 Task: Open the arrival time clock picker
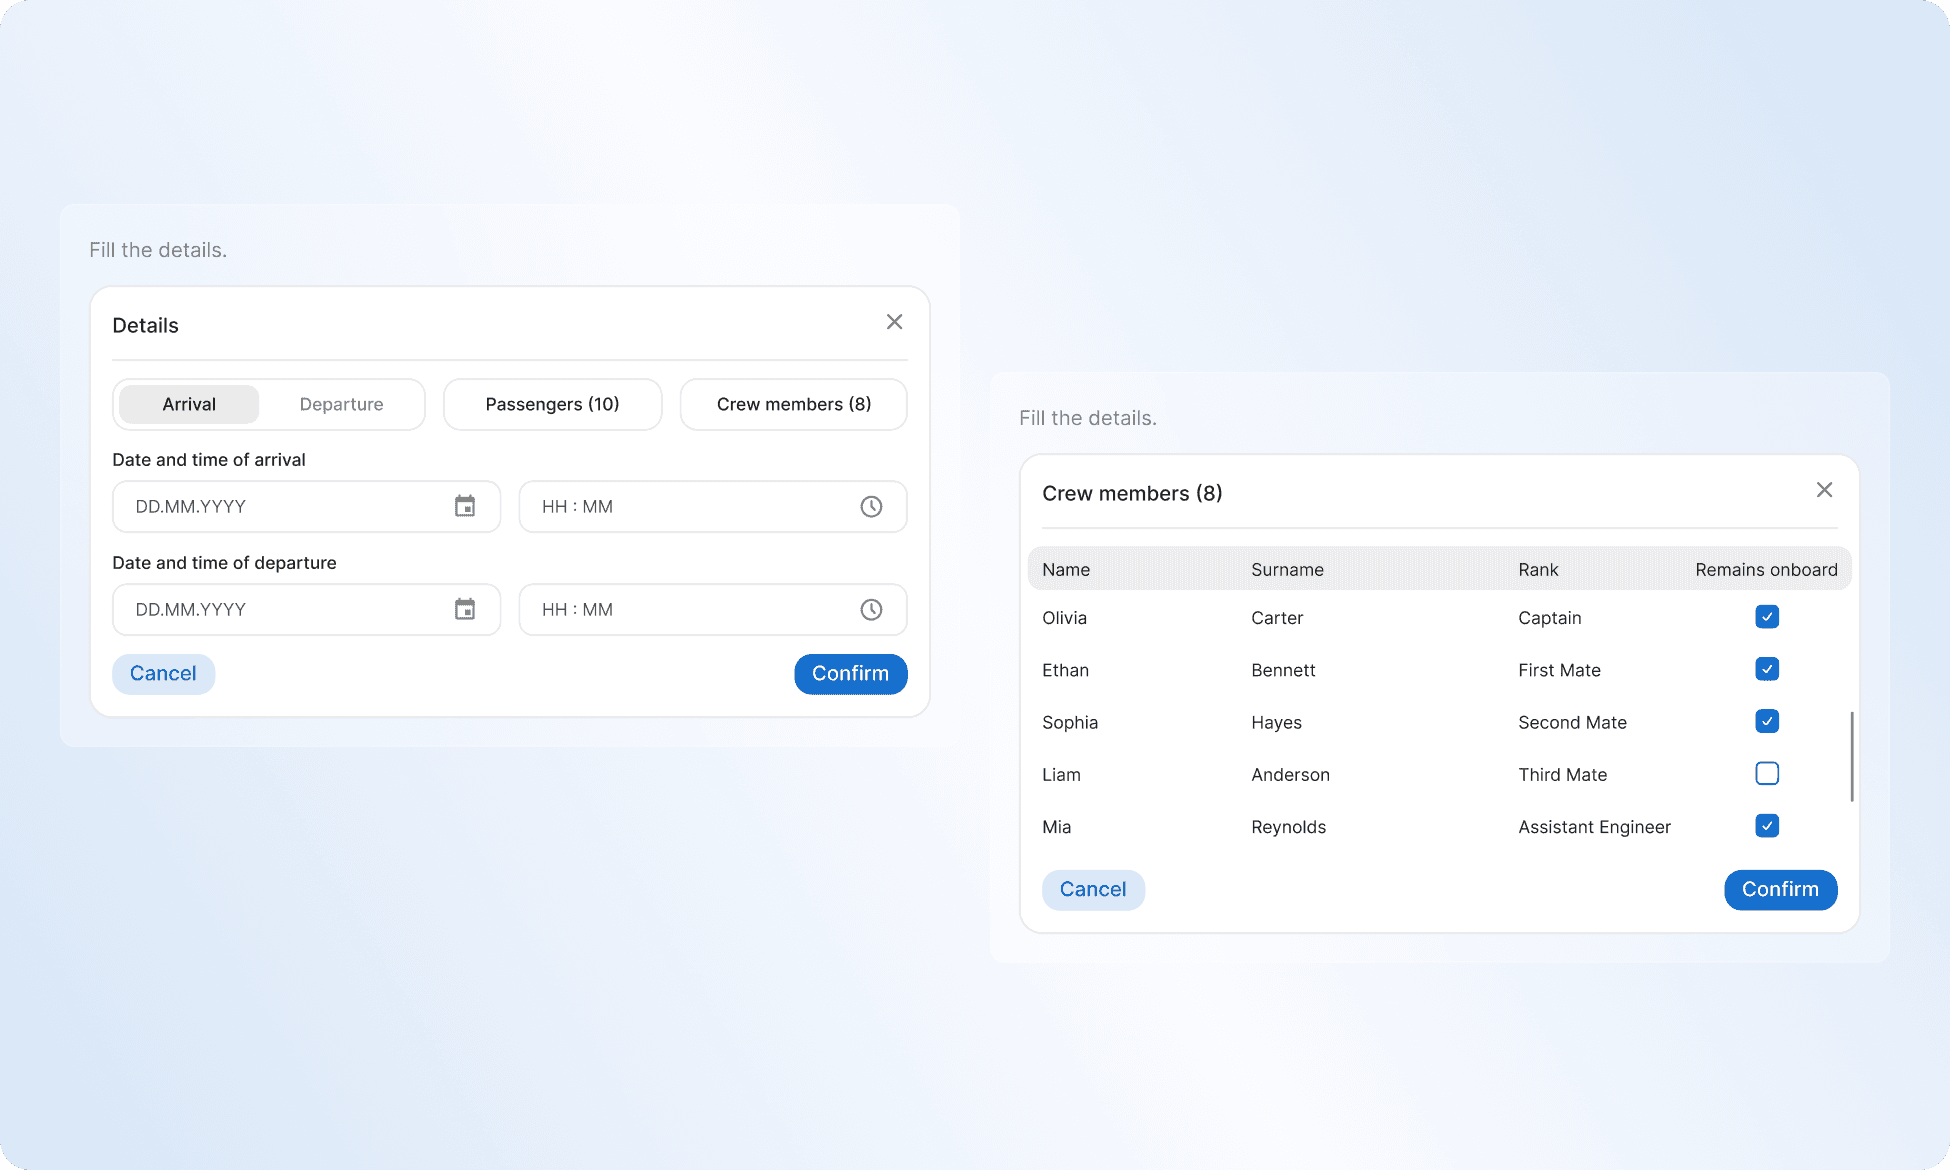871,506
